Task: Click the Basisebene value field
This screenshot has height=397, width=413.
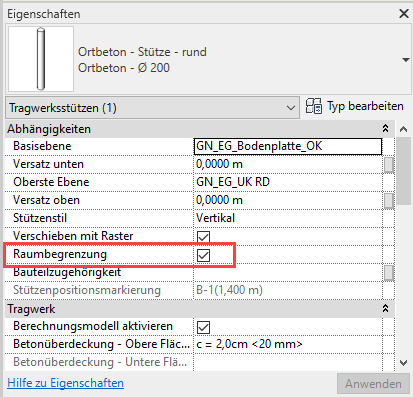Action: (288, 146)
